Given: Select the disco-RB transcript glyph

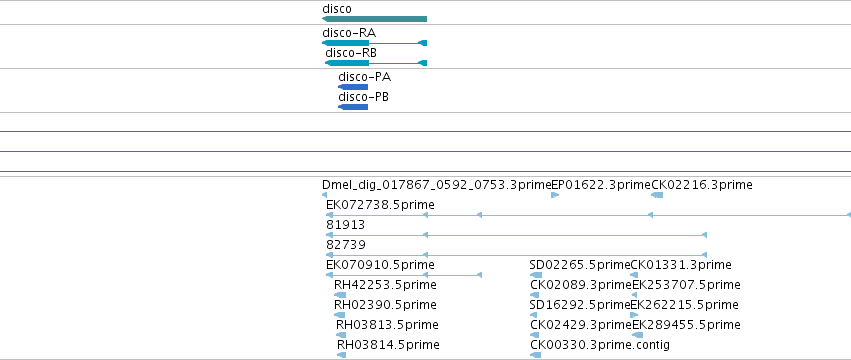Looking at the screenshot, I should 376,63.
